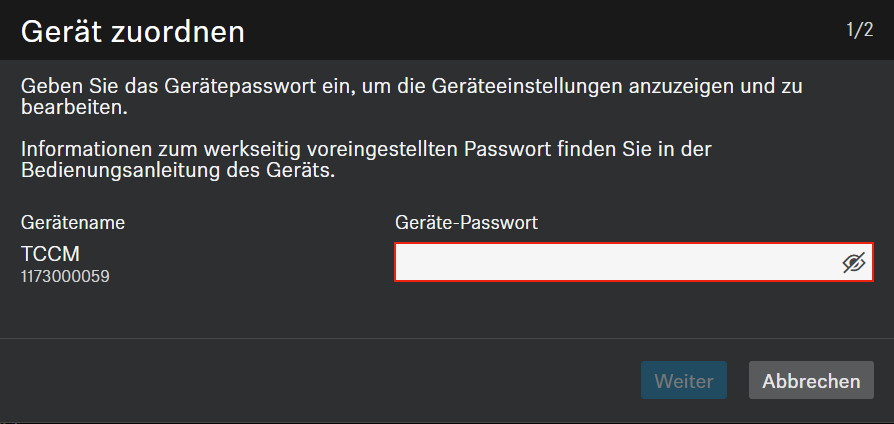Click the word 'anzuzeigen' in the first paragraph
This screenshot has height=424, width=894.
(x=678, y=87)
